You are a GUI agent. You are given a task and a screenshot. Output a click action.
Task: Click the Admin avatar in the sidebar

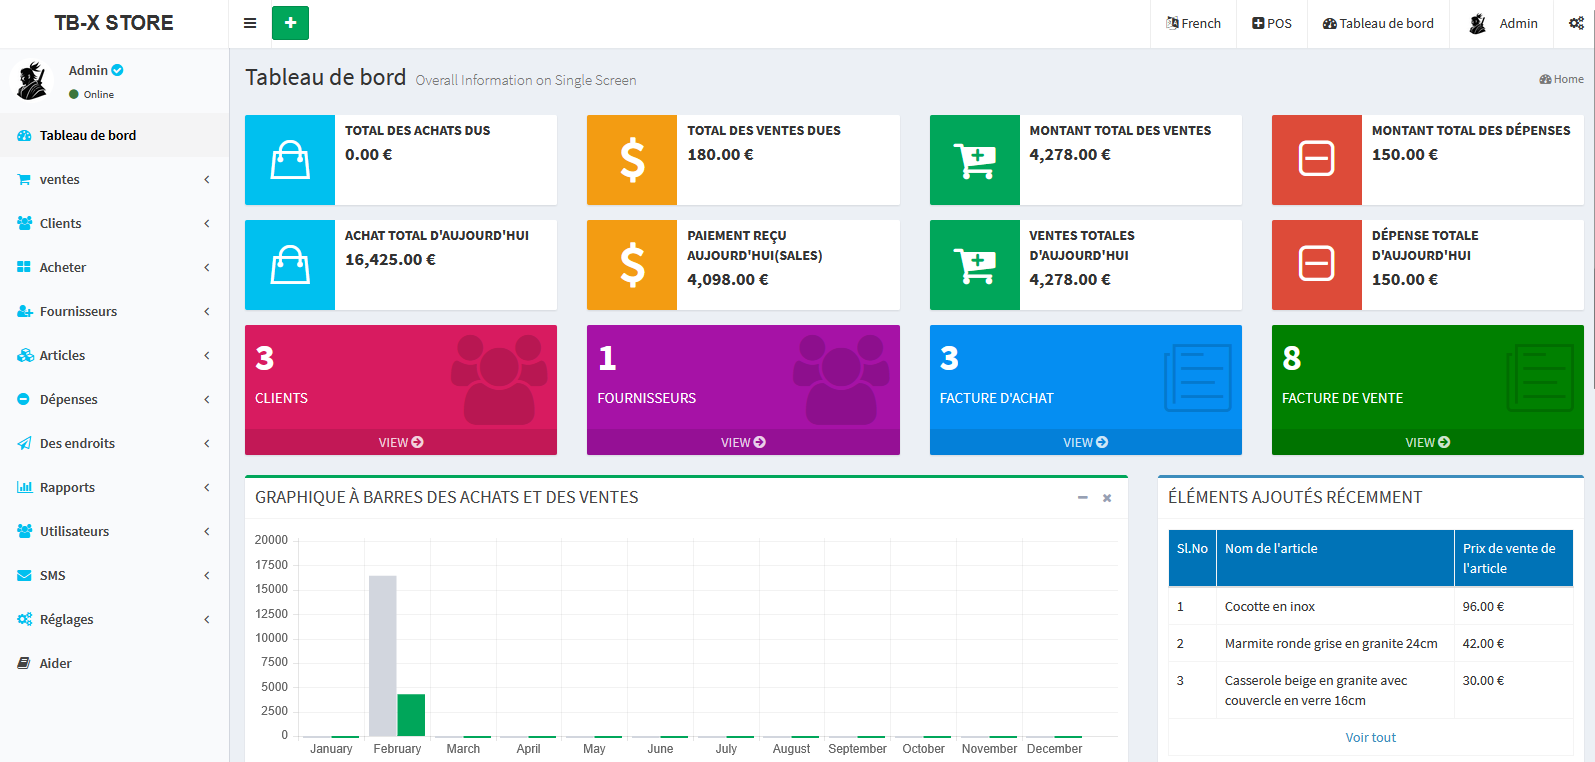(33, 81)
